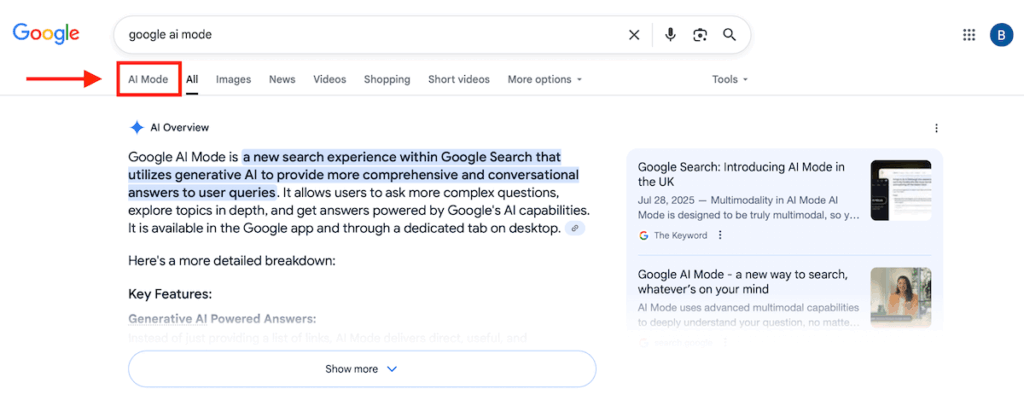Click thumbnail of UK AI Mode article
This screenshot has height=400, width=1024.
coord(901,190)
